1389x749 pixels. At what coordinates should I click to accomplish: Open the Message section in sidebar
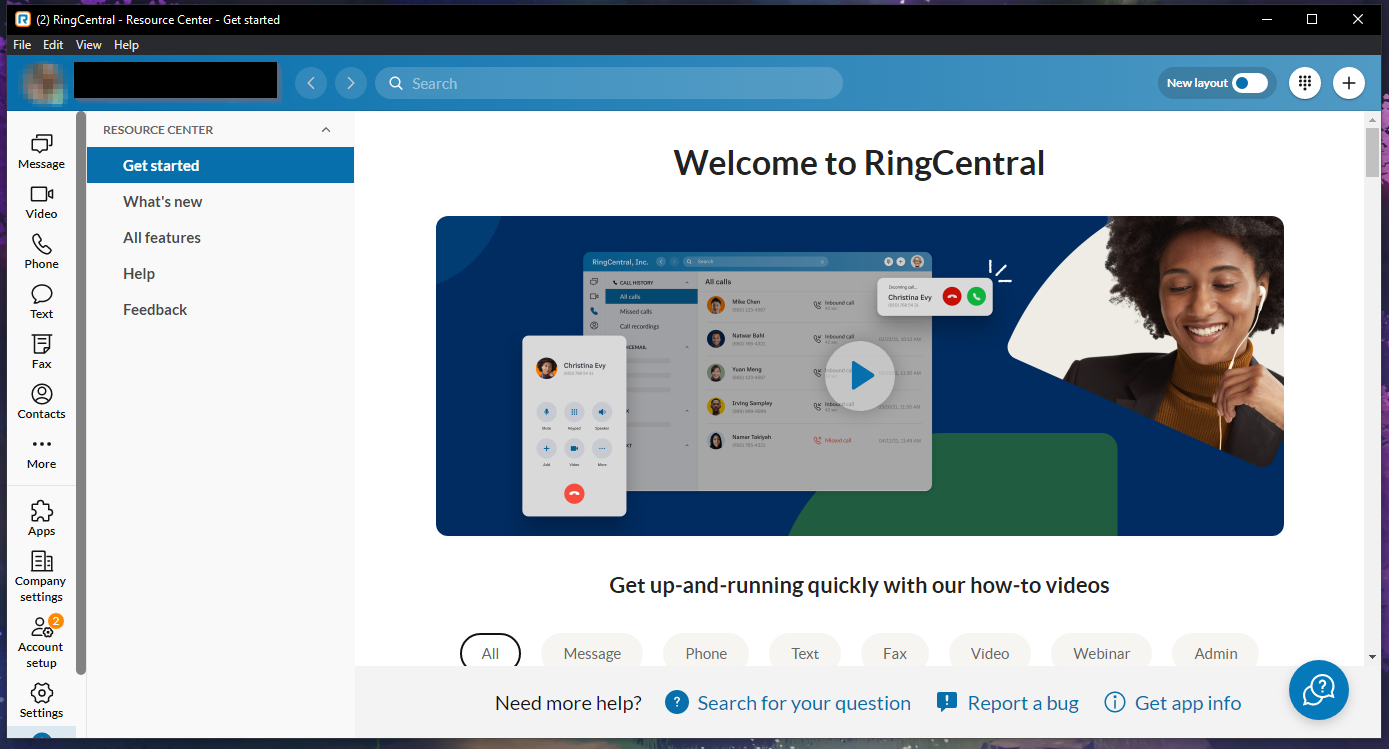[x=41, y=152]
